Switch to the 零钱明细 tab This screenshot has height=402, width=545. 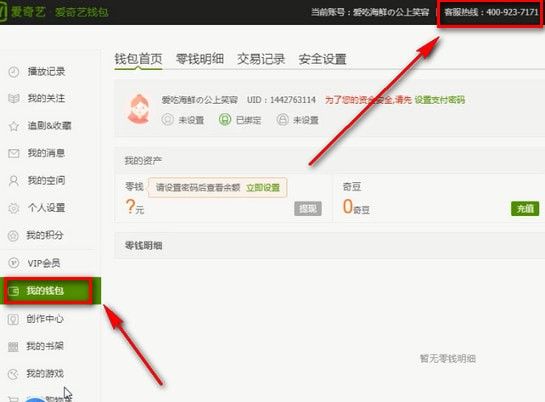click(200, 59)
